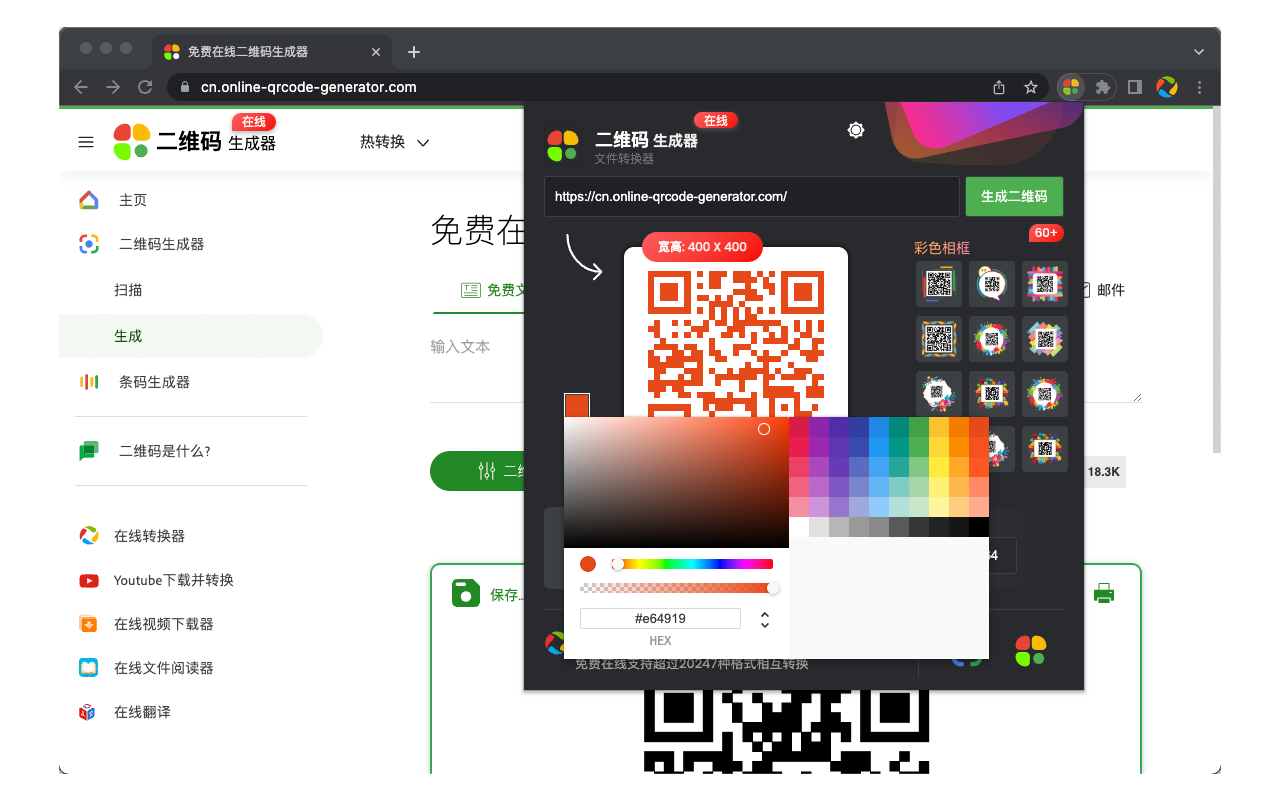This screenshot has height=800, width=1280.
Task: Open the browser extensions puzzle icon
Action: click(x=1102, y=87)
